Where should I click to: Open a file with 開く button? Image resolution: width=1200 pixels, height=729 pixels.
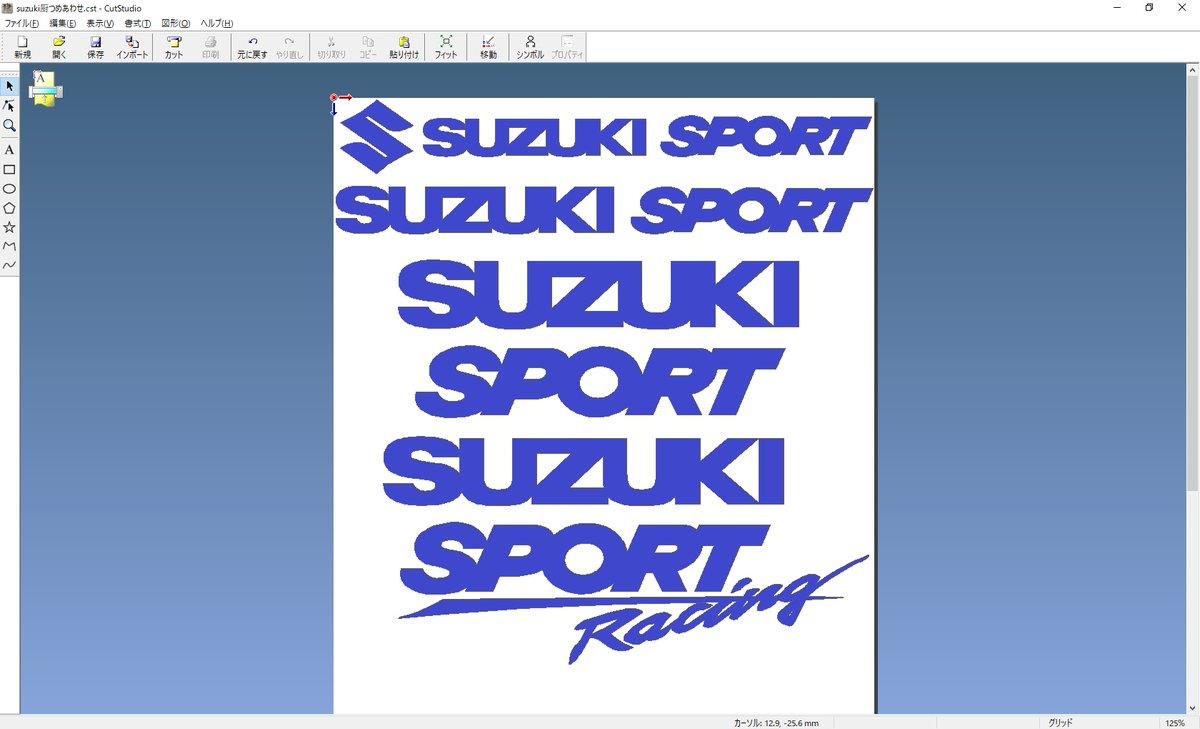tap(59, 47)
